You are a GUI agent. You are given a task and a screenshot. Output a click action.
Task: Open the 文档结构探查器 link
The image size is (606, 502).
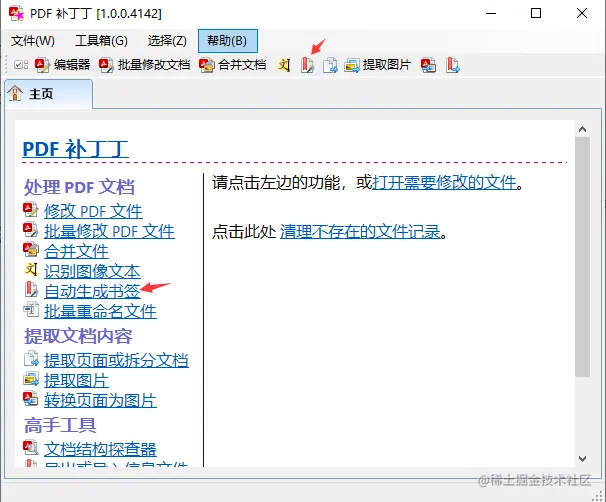pyautogui.click(x=100, y=449)
